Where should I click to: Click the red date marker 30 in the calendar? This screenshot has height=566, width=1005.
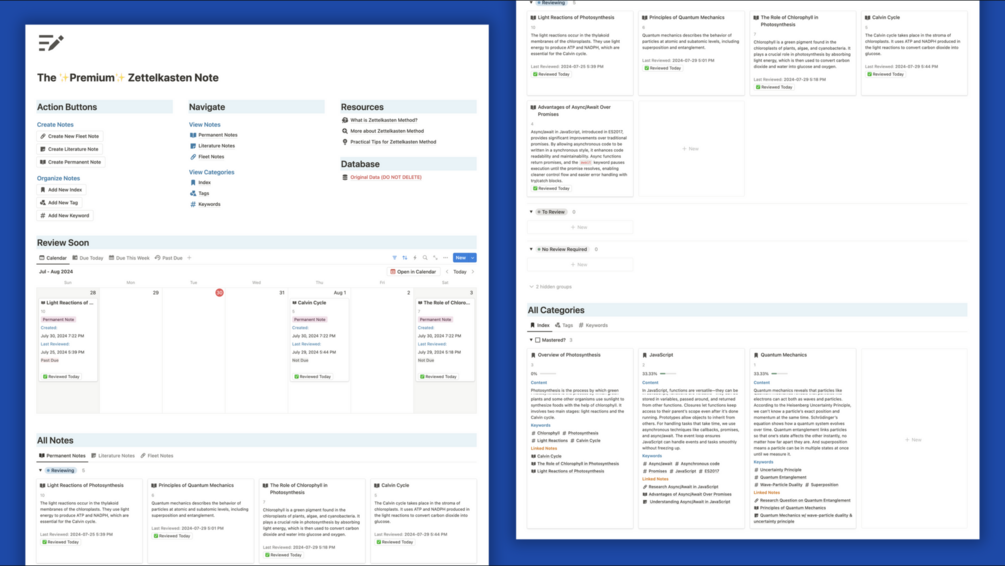click(x=219, y=292)
